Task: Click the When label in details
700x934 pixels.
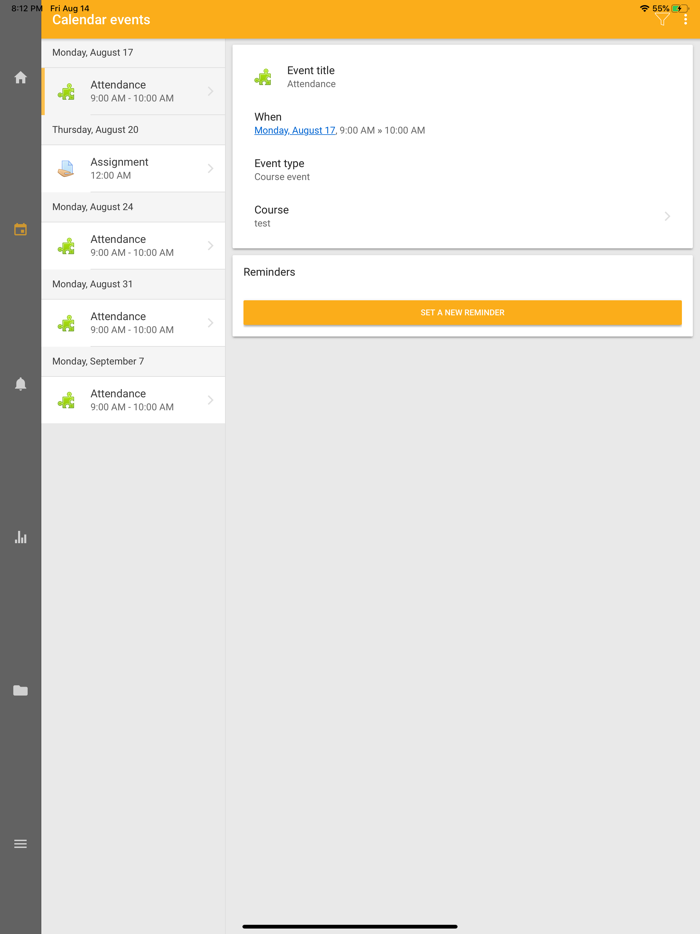Action: pyautogui.click(x=268, y=117)
